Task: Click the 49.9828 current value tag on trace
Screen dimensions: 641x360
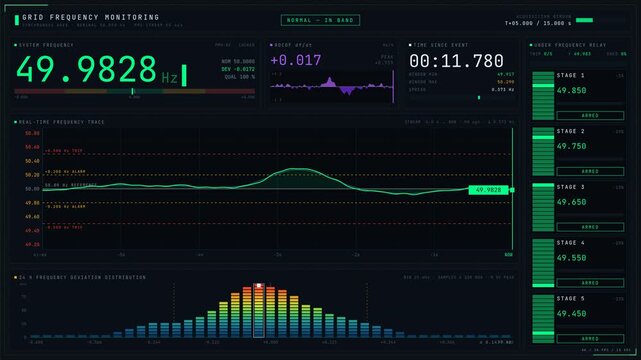Action: pos(489,190)
